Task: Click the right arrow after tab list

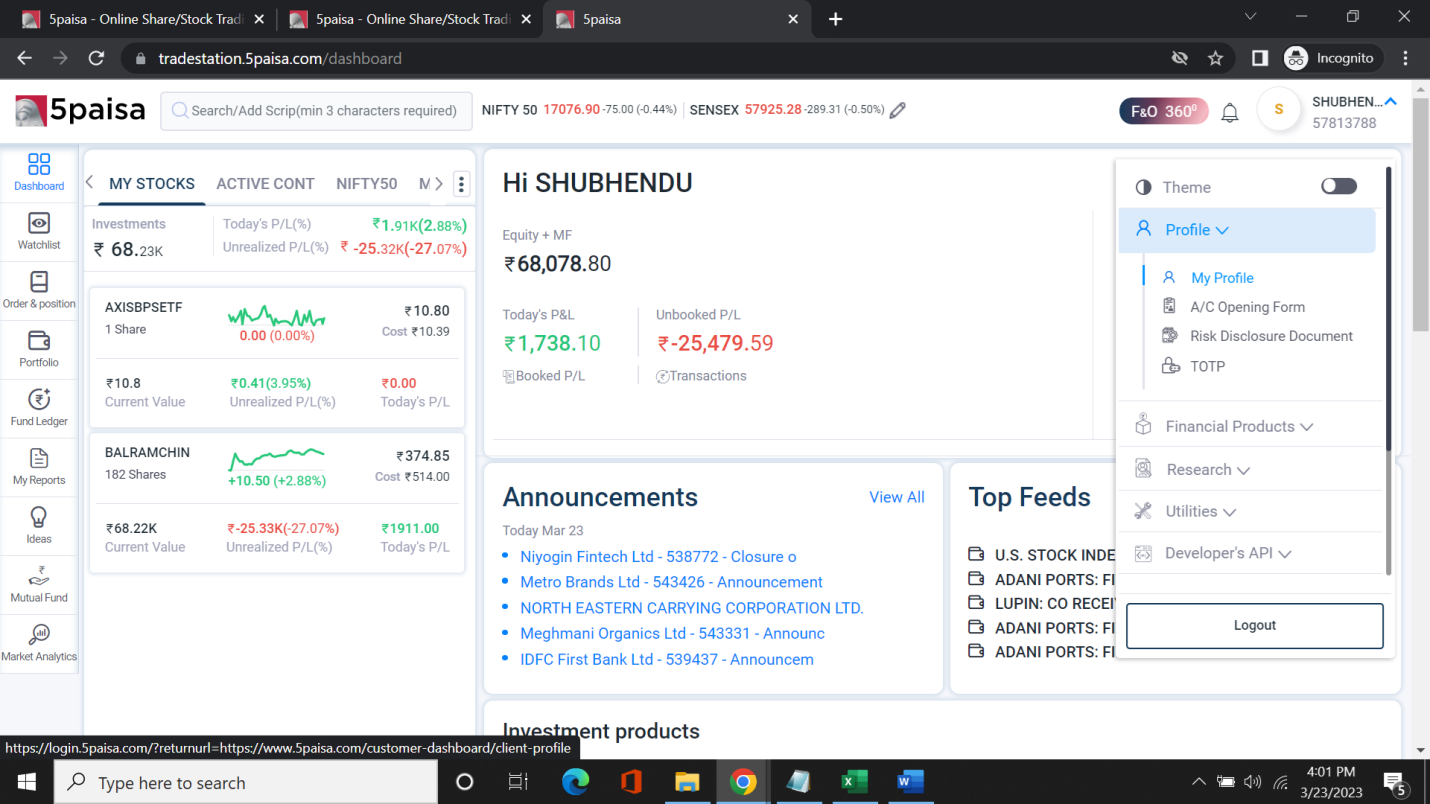Action: [439, 183]
